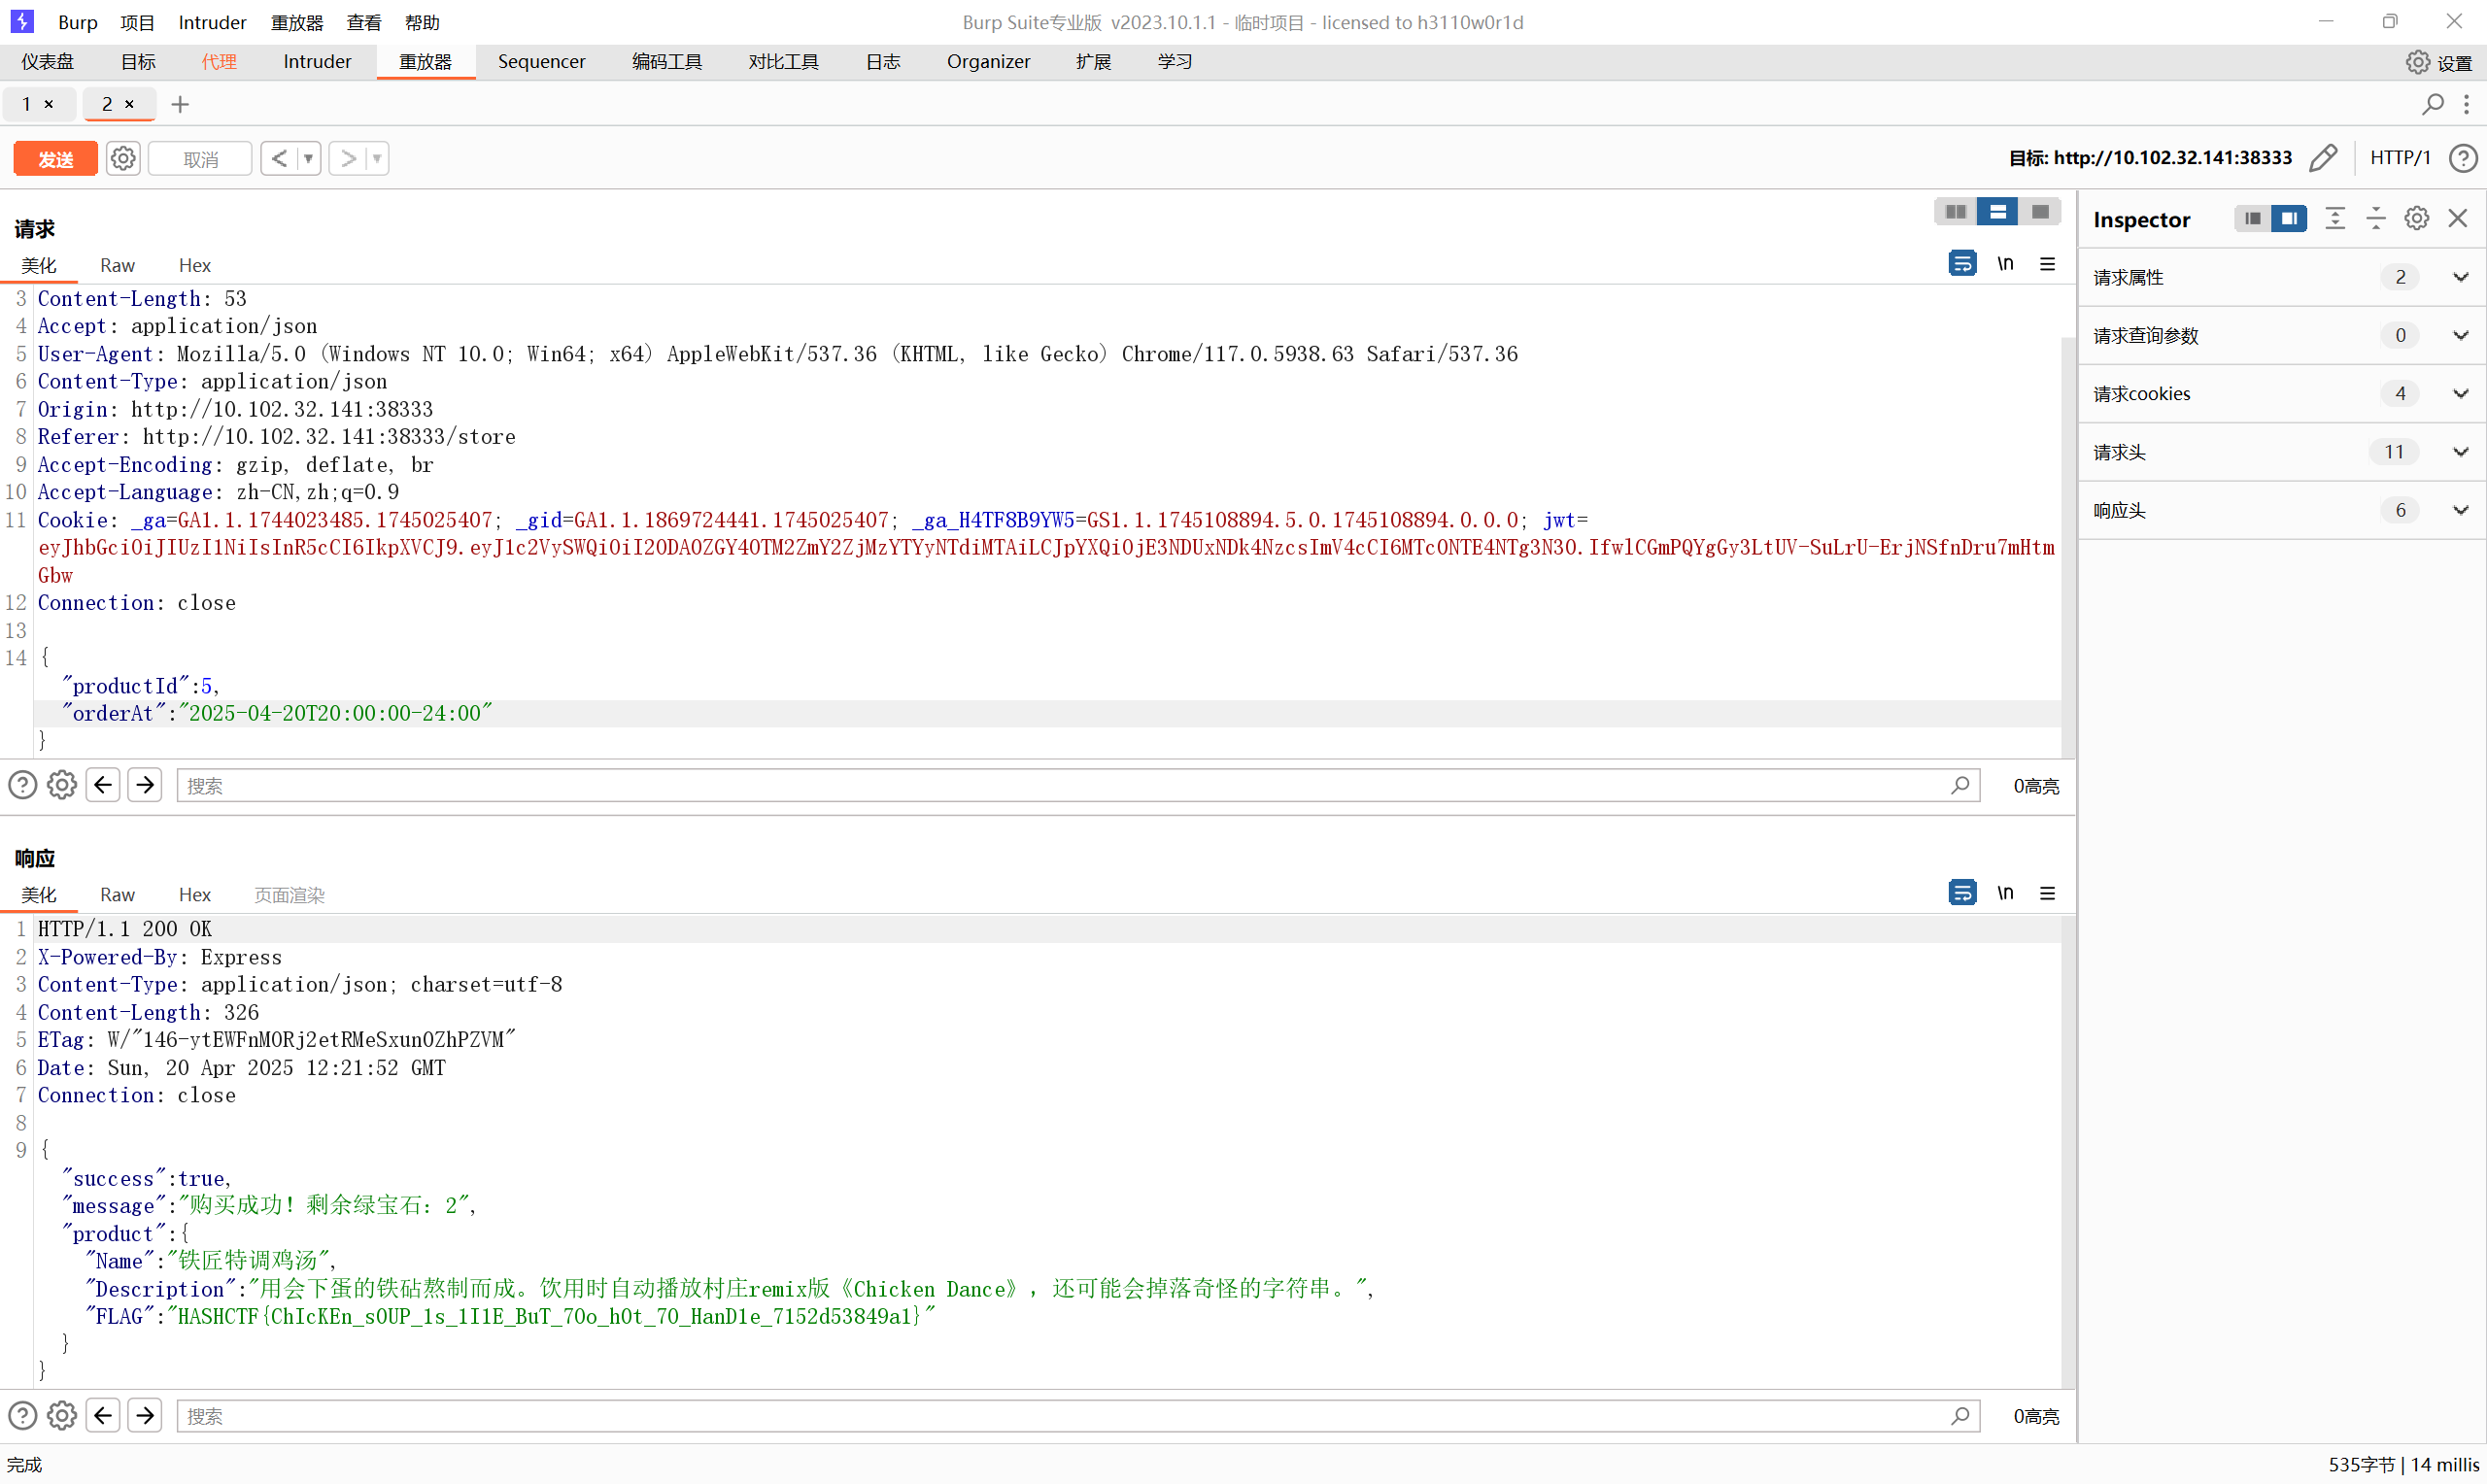
Task: Click Inspector collapse all sections icon
Action: tap(2375, 219)
